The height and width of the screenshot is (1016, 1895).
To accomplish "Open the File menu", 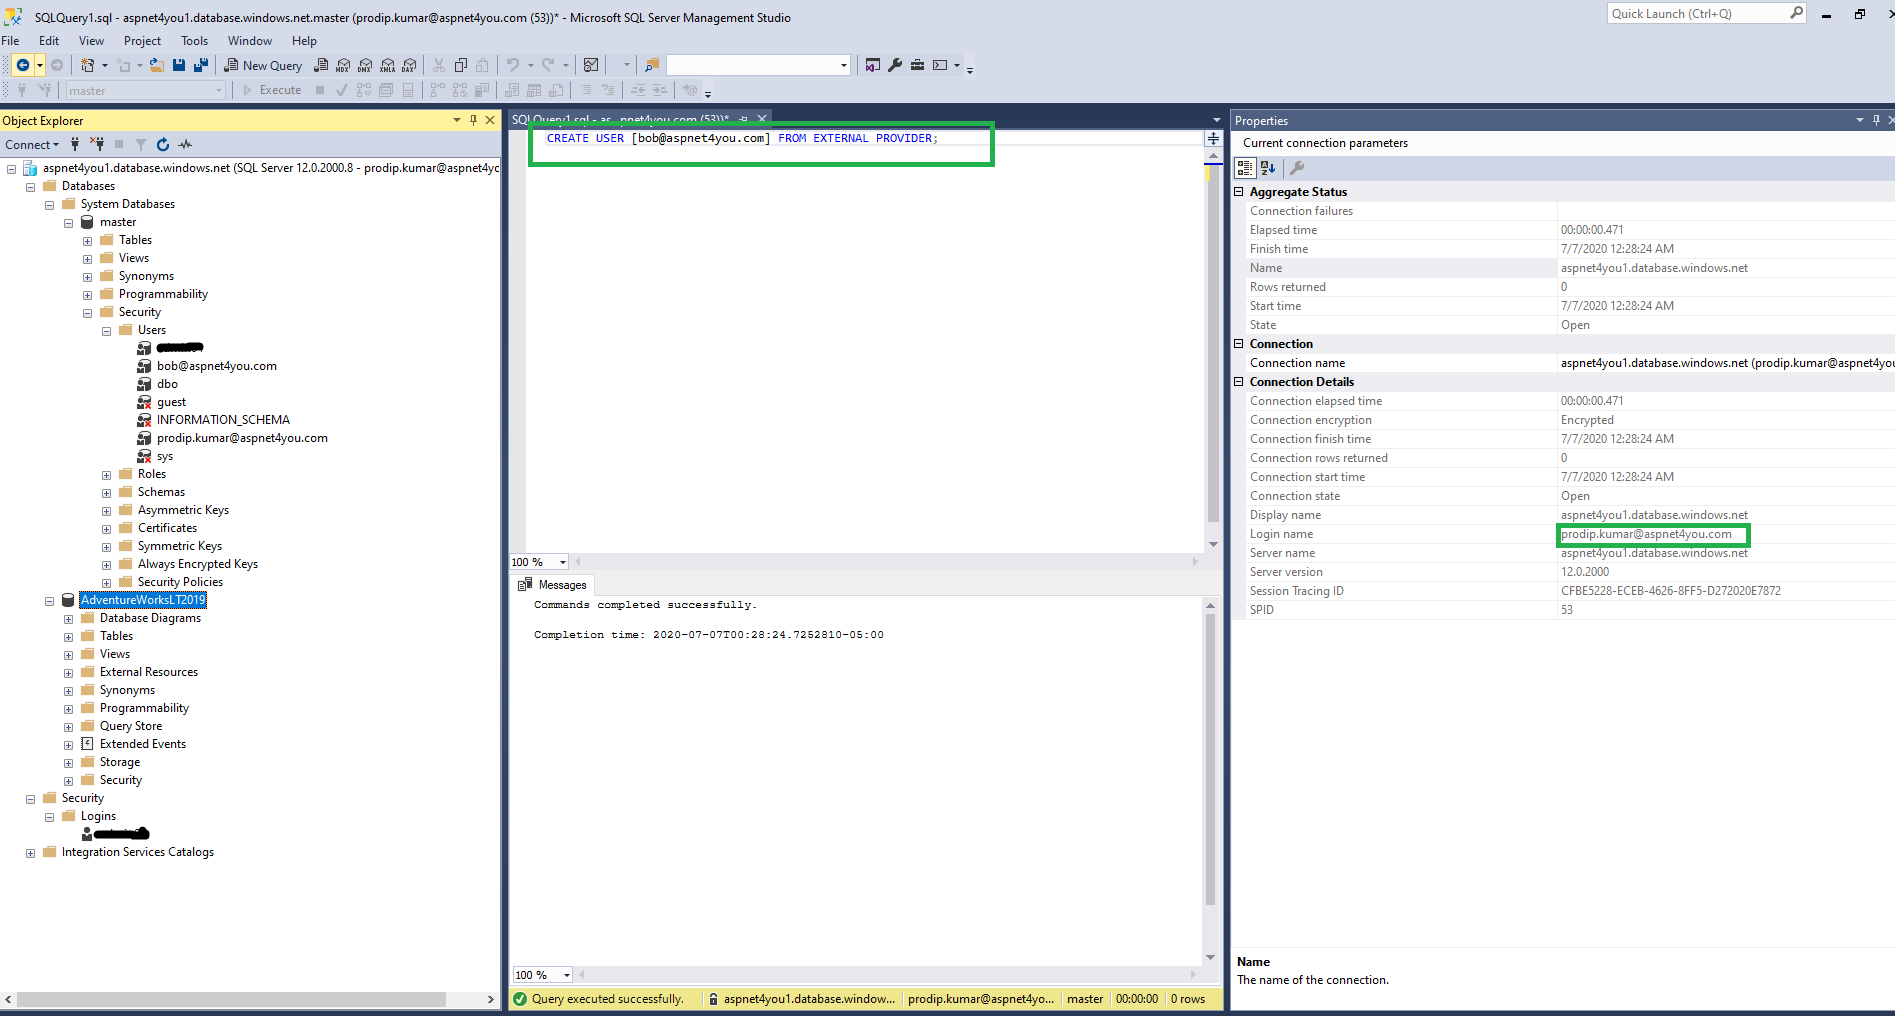I will click(11, 41).
